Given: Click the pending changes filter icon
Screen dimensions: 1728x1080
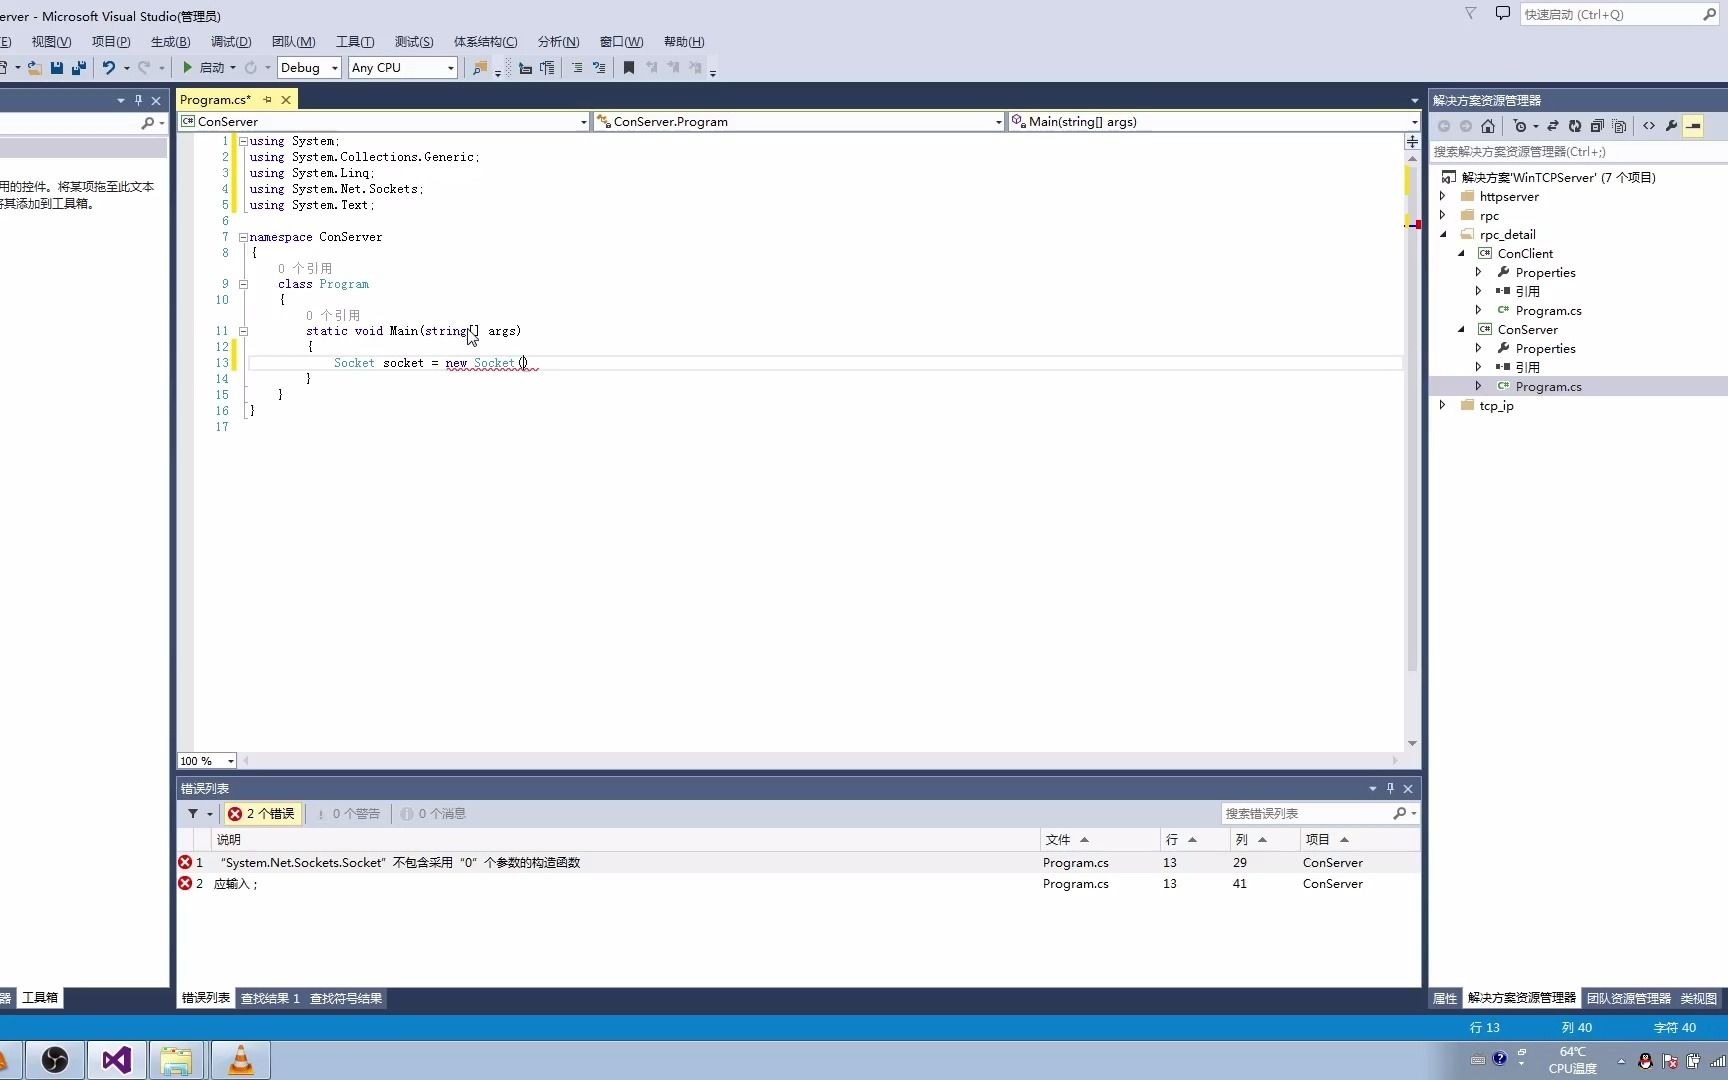Looking at the screenshot, I should click(x=1520, y=126).
